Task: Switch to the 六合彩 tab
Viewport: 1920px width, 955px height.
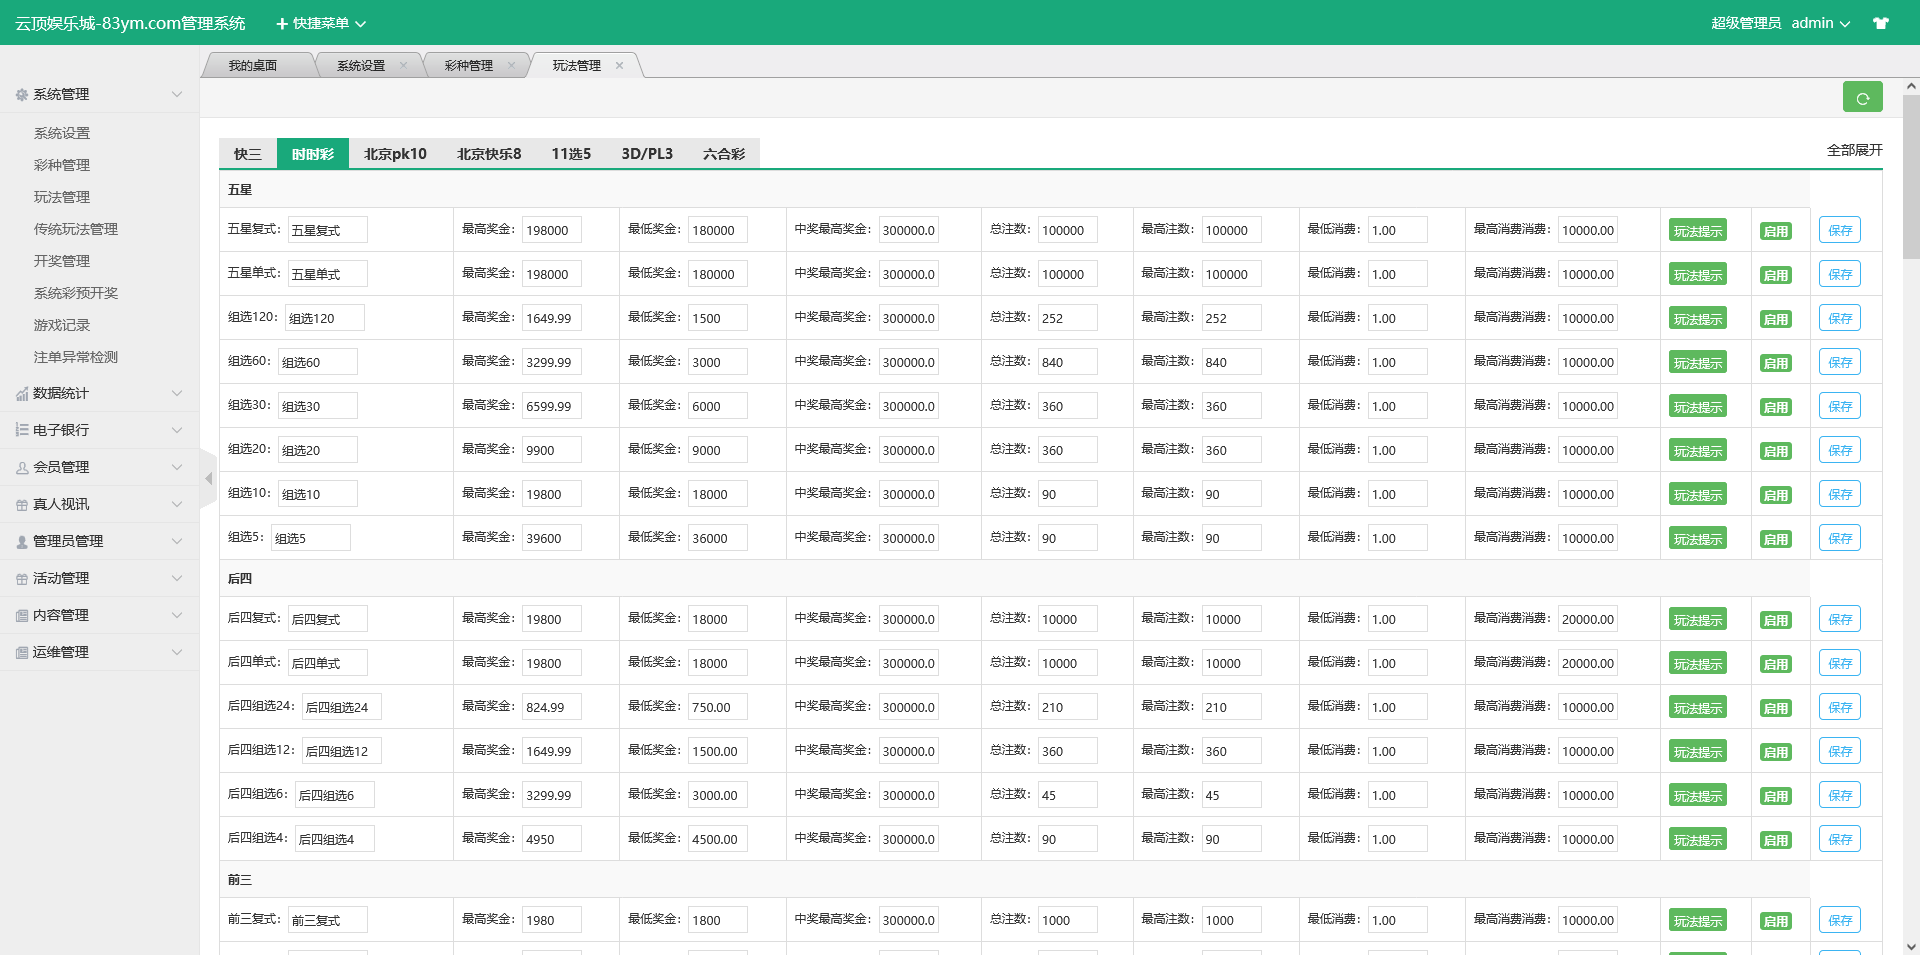Action: pyautogui.click(x=724, y=154)
